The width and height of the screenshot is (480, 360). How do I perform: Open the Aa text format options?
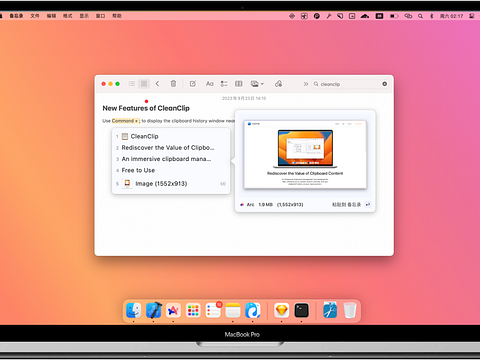[209, 84]
